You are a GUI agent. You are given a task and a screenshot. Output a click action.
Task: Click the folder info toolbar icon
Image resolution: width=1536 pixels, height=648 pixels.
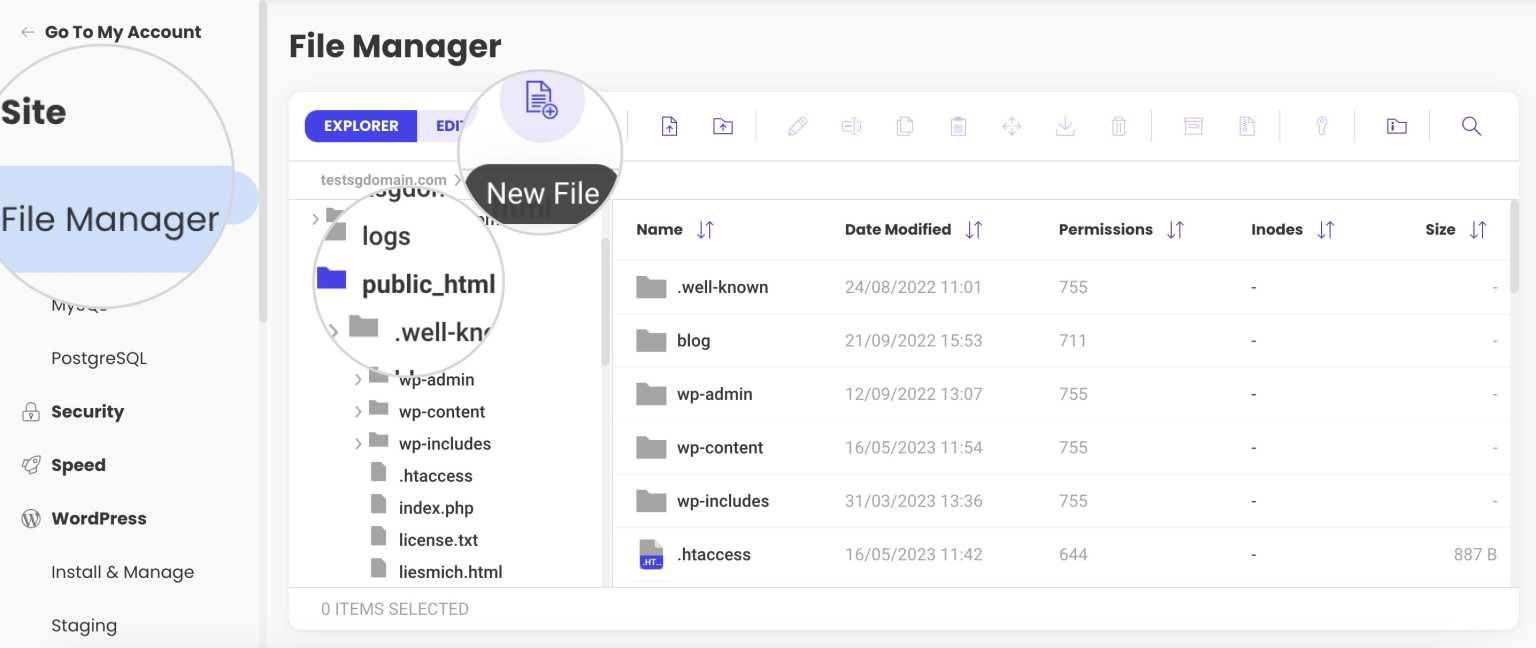click(1397, 126)
